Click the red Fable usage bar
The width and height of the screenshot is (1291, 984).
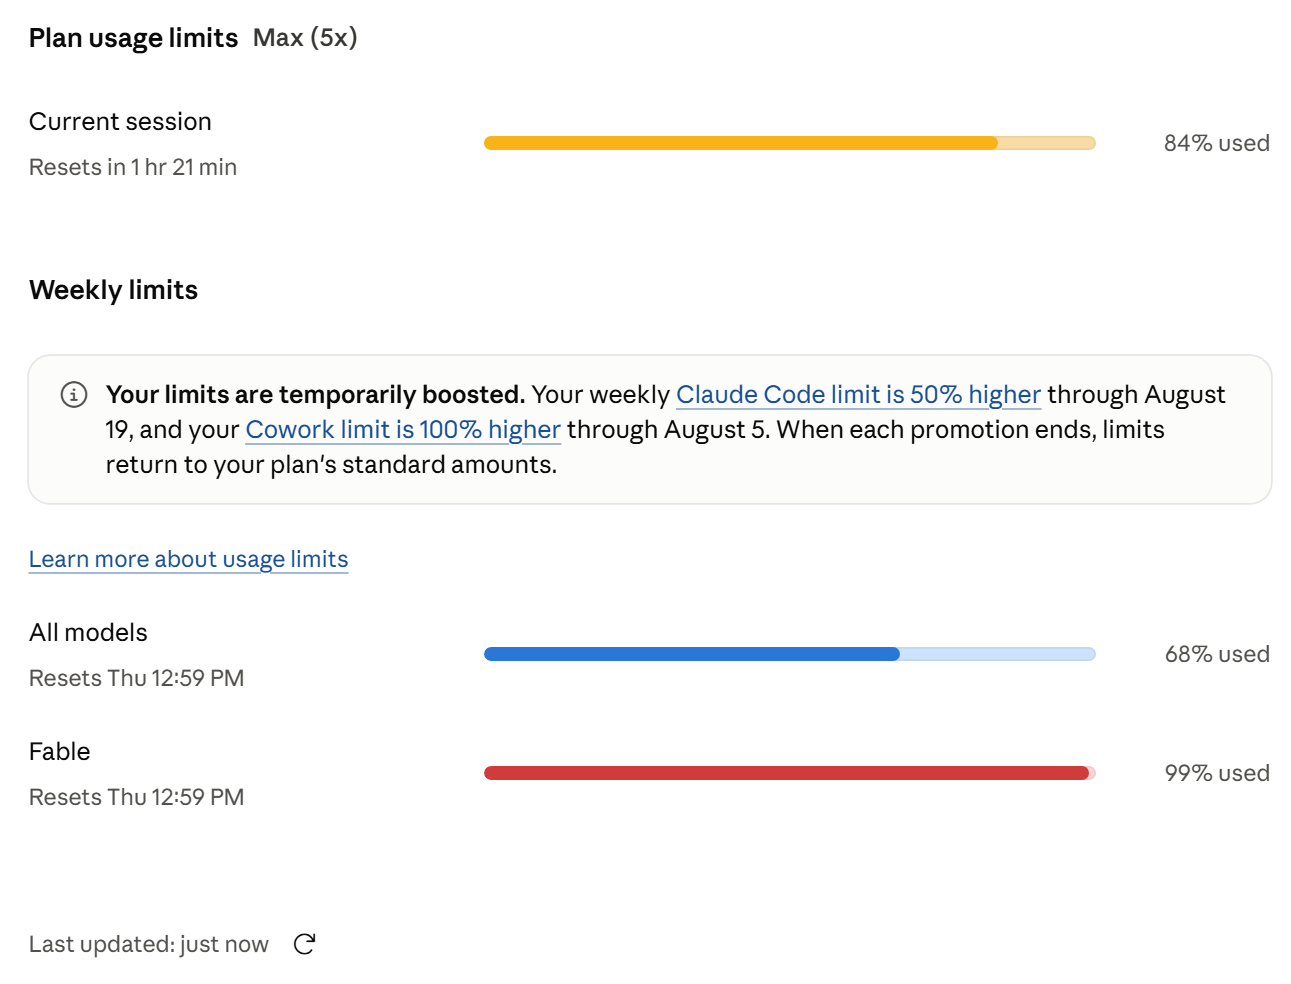790,773
